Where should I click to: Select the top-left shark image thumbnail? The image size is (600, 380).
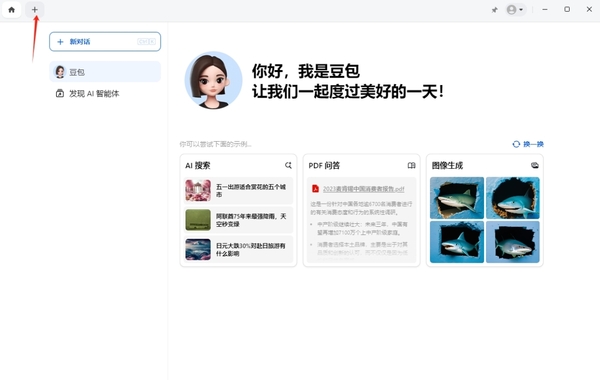point(457,198)
